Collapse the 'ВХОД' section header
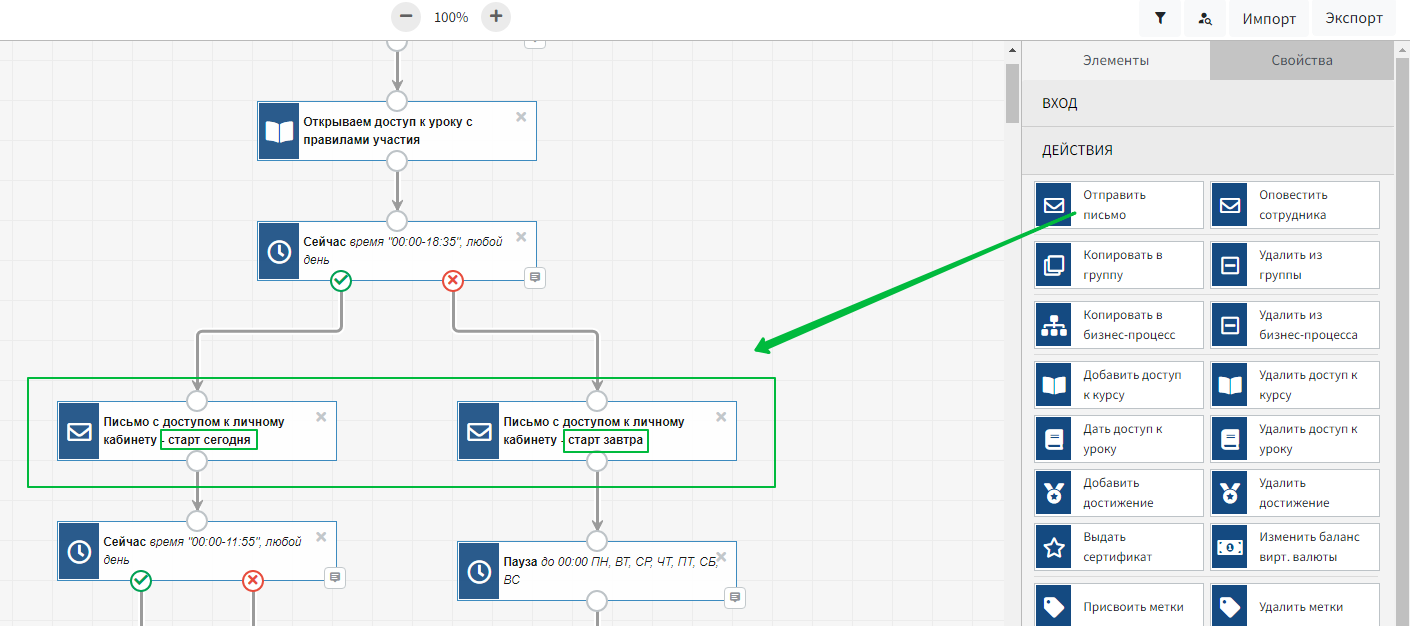Image resolution: width=1410 pixels, height=626 pixels. click(x=1207, y=104)
